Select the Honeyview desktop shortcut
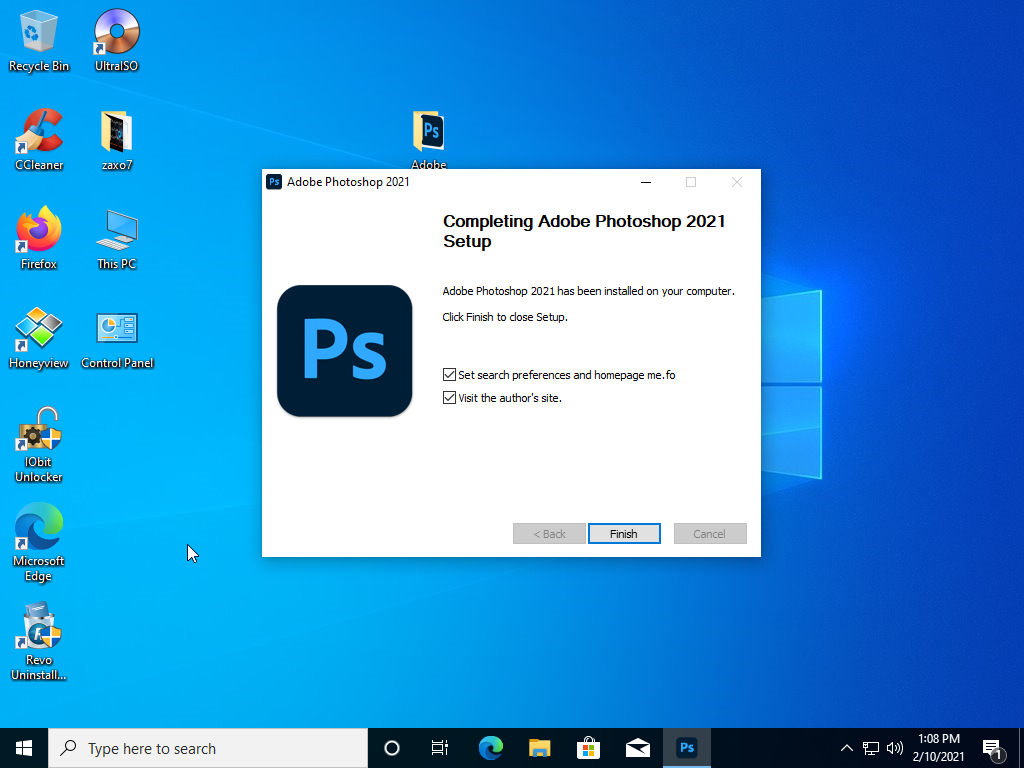 pos(39,338)
